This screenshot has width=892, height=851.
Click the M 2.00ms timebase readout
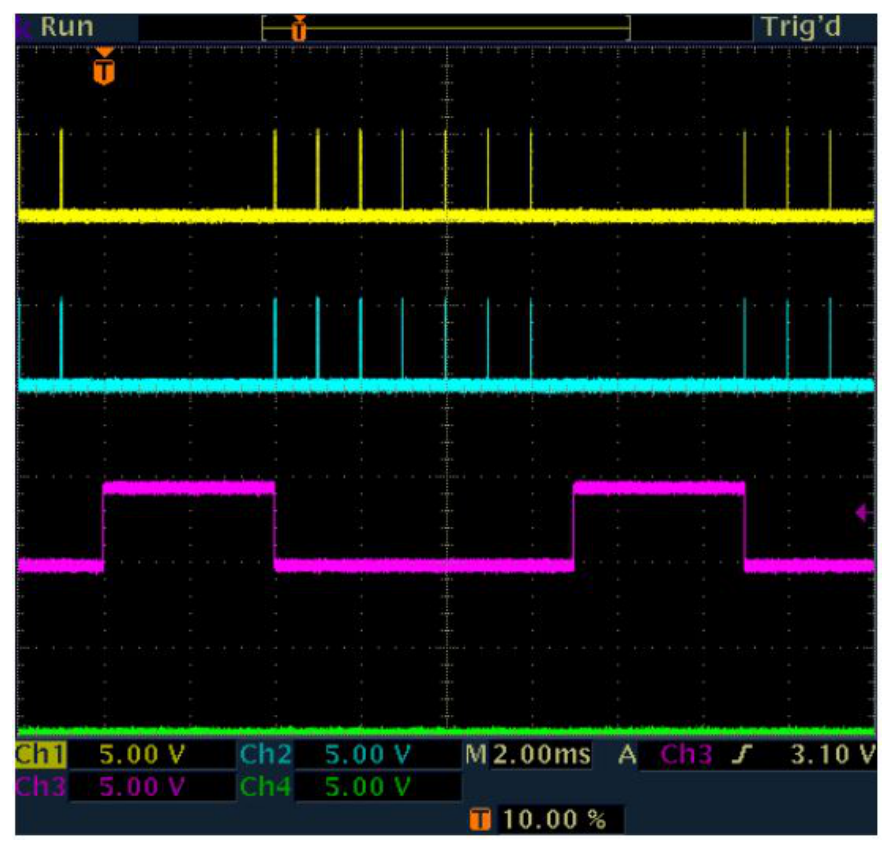pyautogui.click(x=528, y=754)
